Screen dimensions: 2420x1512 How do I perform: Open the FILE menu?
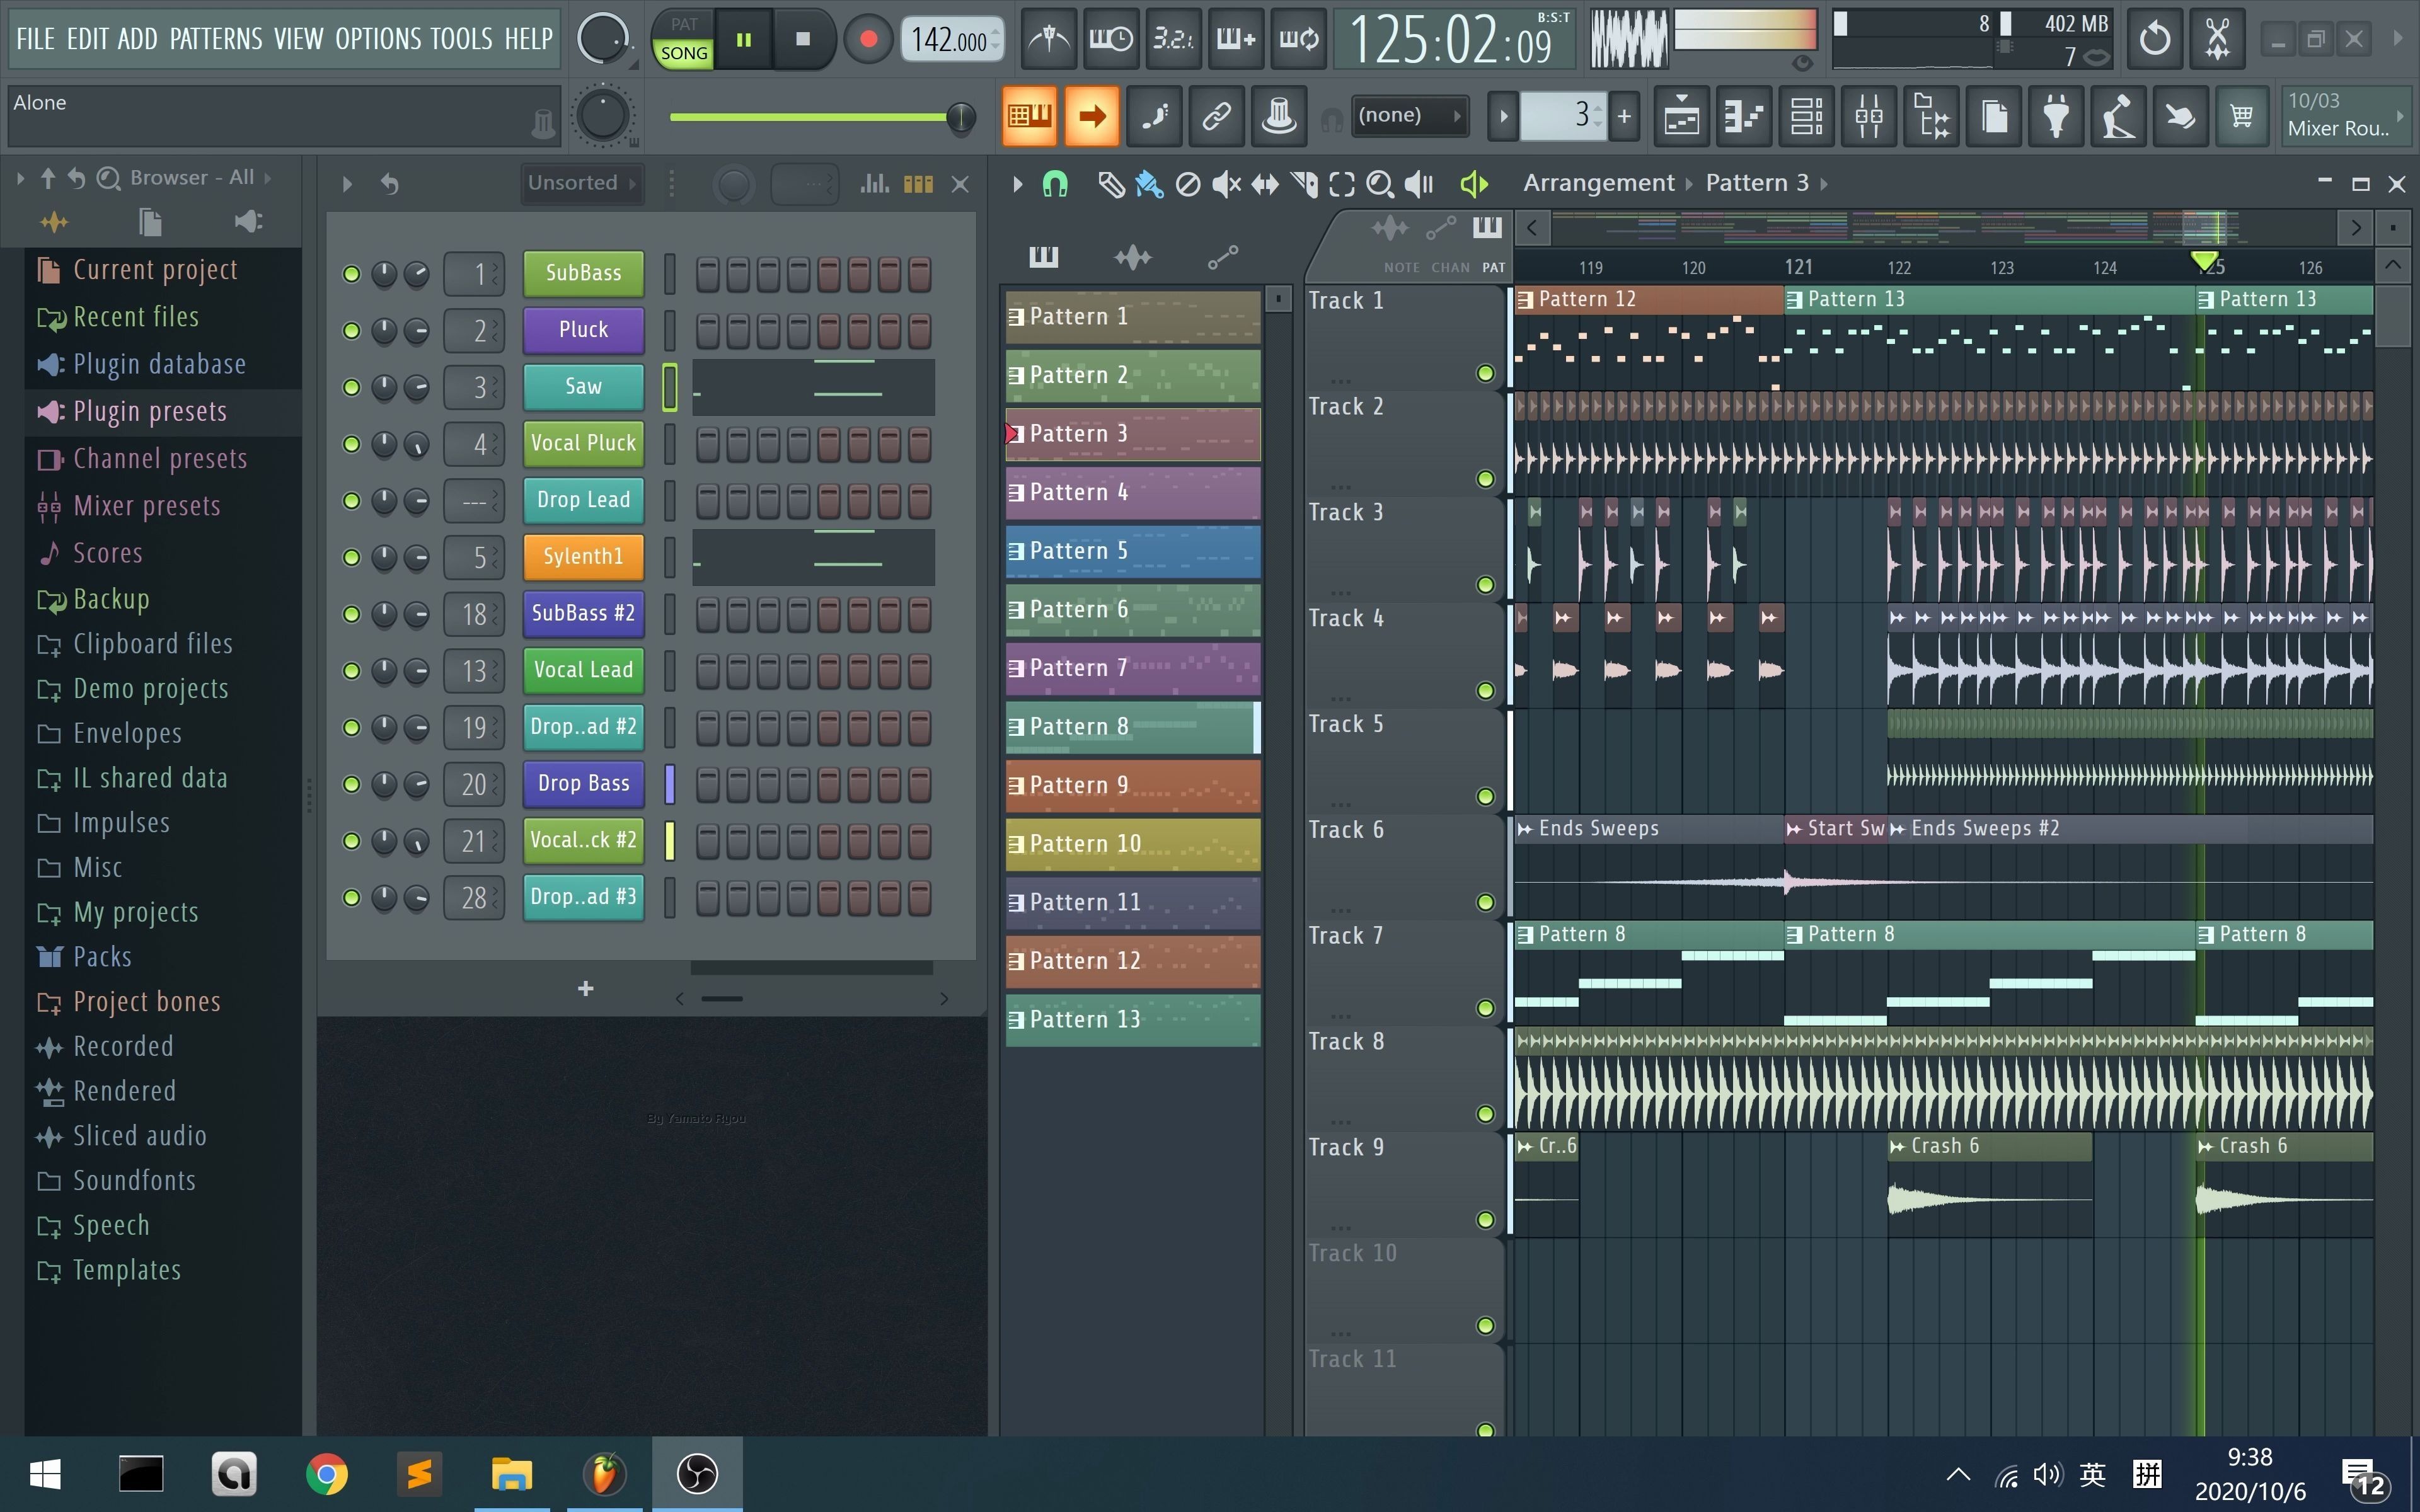(35, 39)
